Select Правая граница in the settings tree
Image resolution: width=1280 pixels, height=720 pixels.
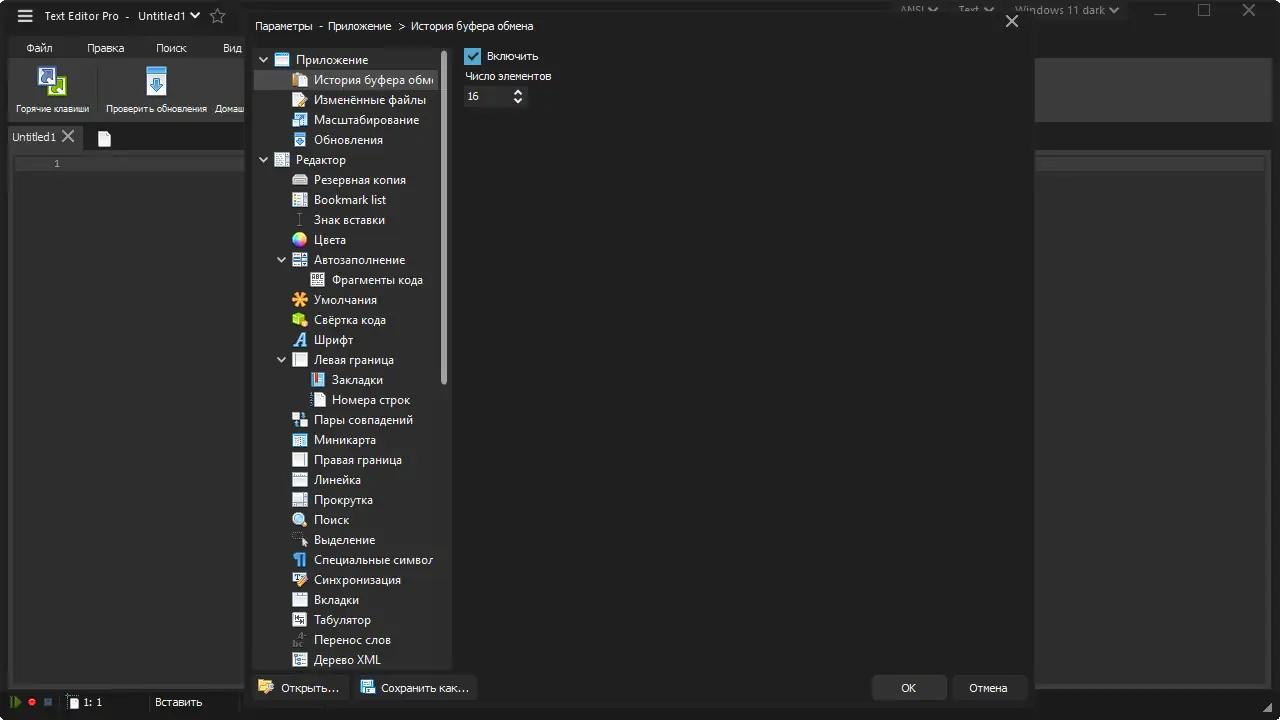tap(358, 460)
